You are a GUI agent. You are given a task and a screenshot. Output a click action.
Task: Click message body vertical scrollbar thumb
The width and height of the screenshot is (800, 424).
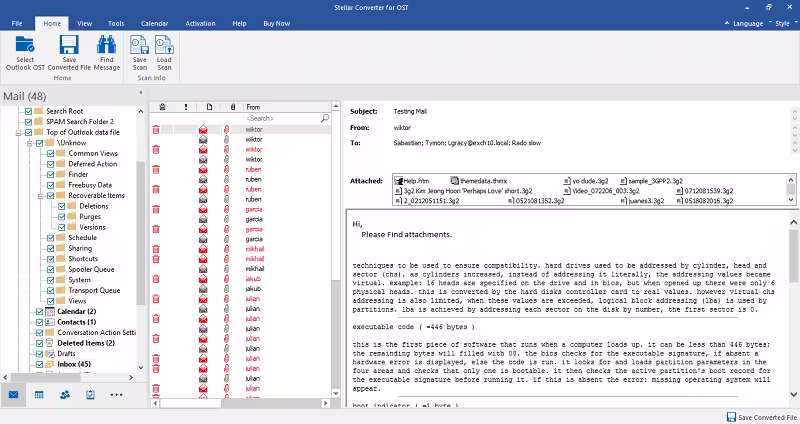[793, 256]
